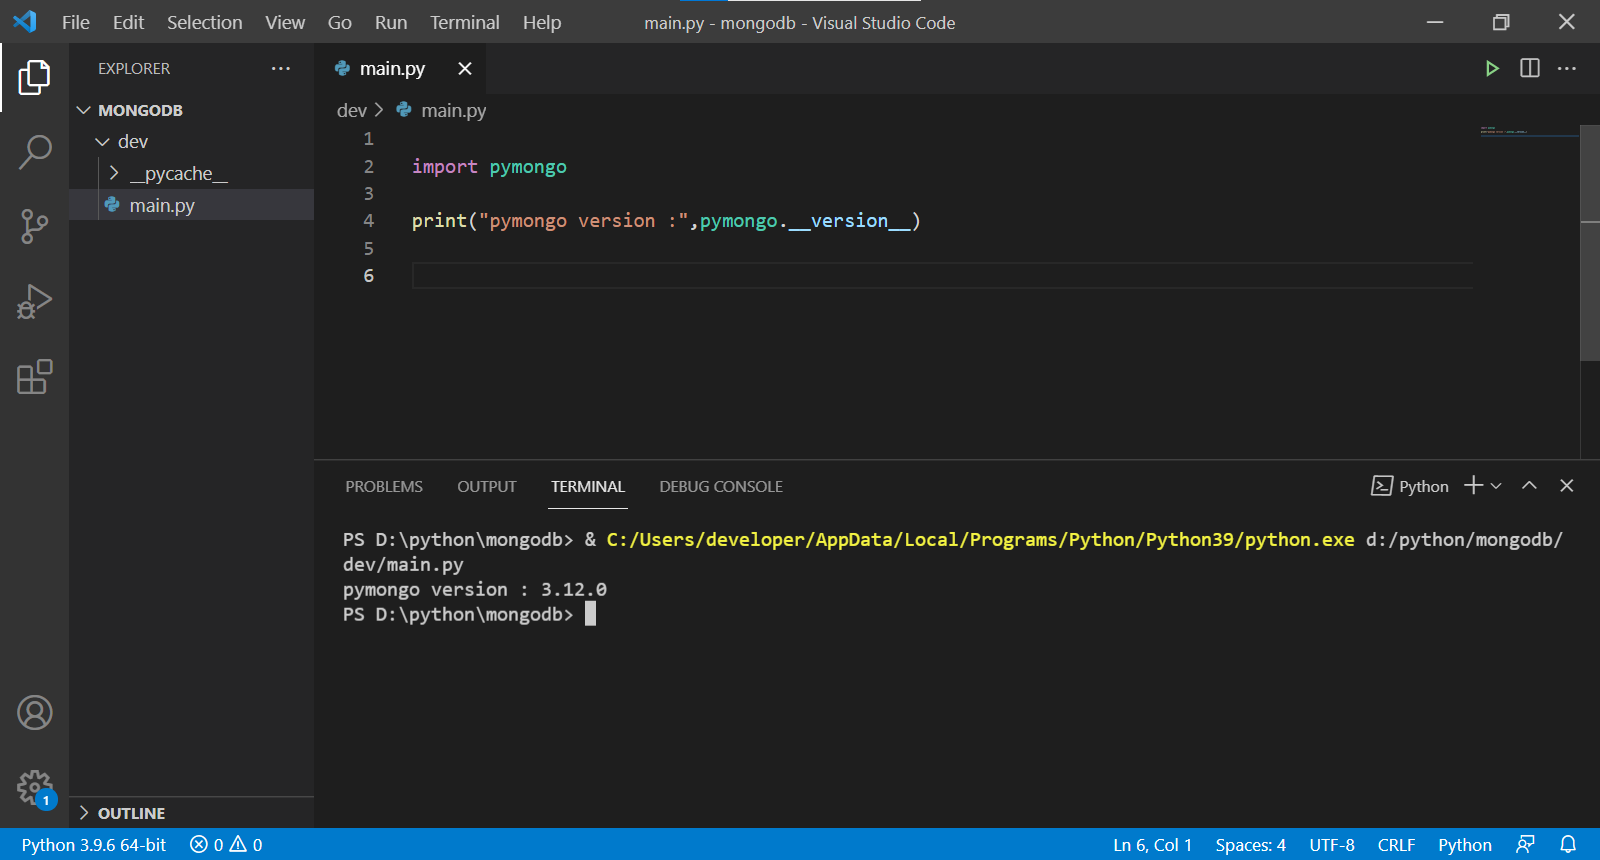Click the dev breadcrumb segment
The width and height of the screenshot is (1600, 860).
(352, 110)
